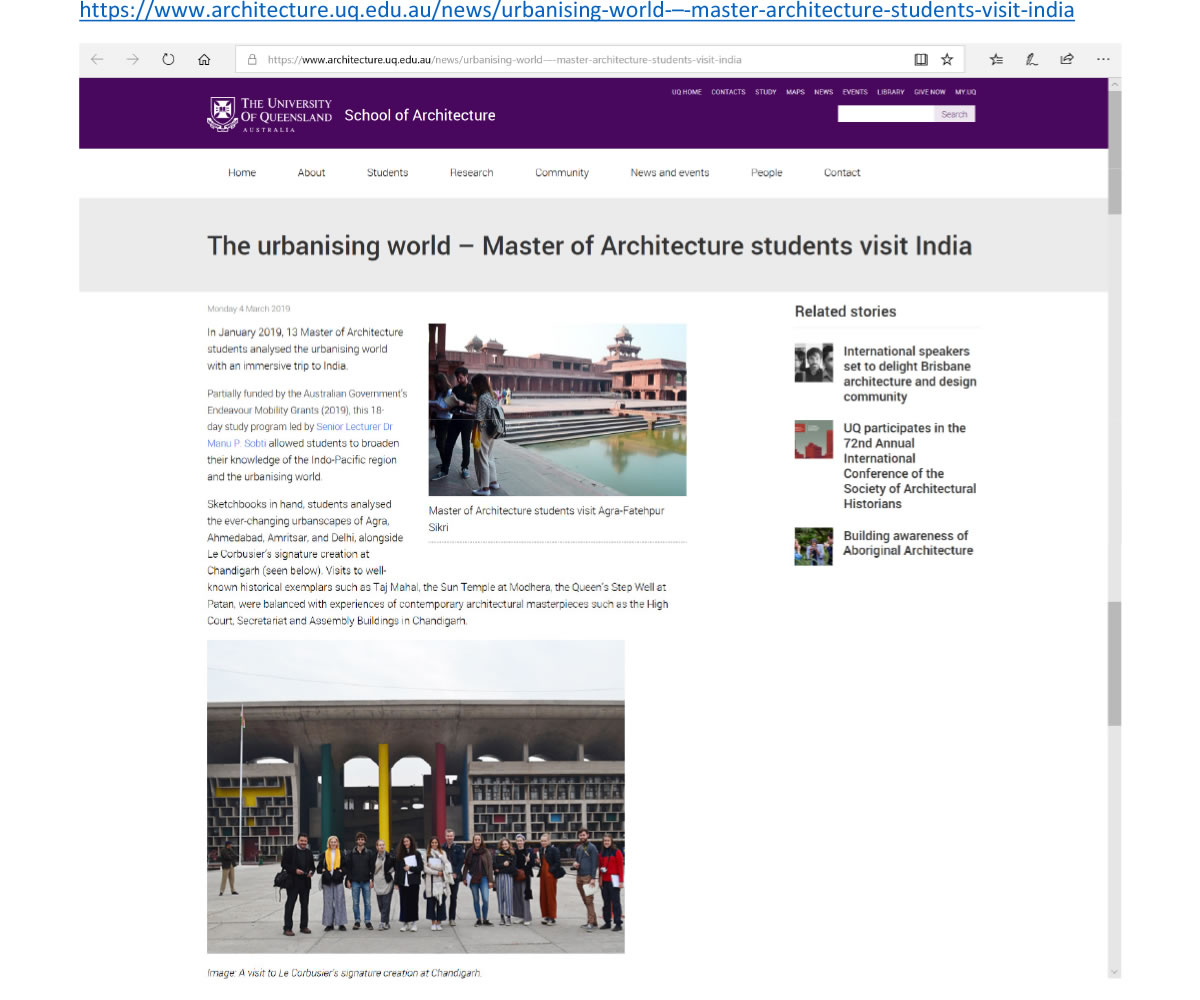Click the Agra-Fatehpur Sikri photo
1200x1000 pixels.
click(557, 410)
